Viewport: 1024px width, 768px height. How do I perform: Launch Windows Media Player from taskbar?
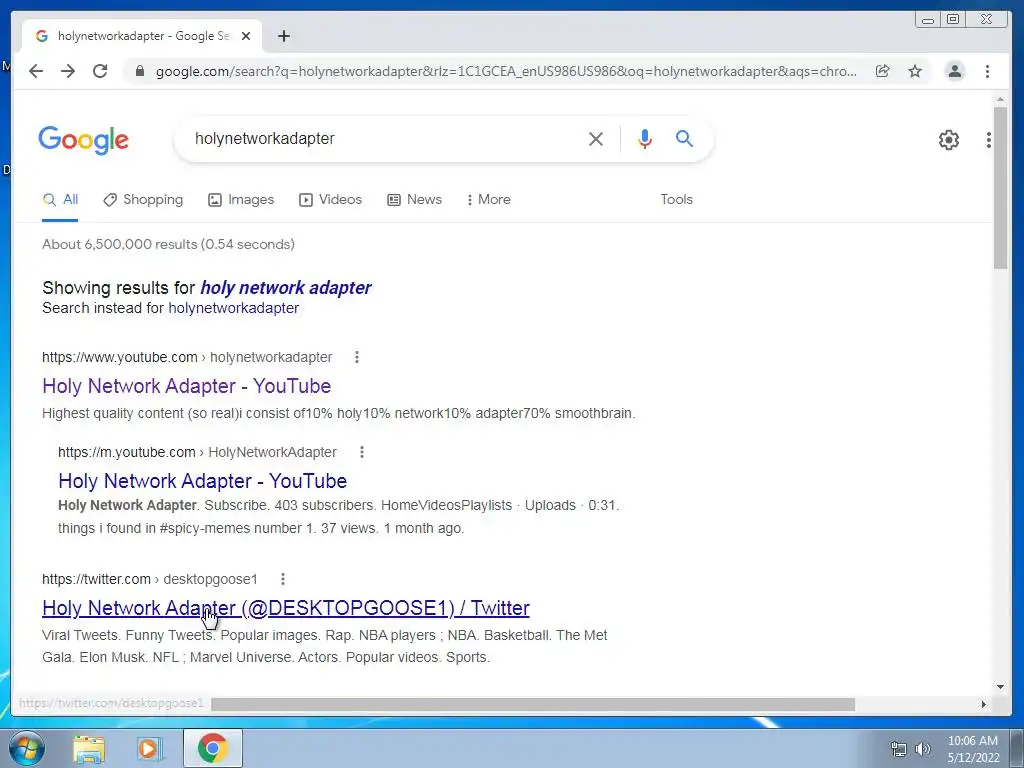point(149,748)
